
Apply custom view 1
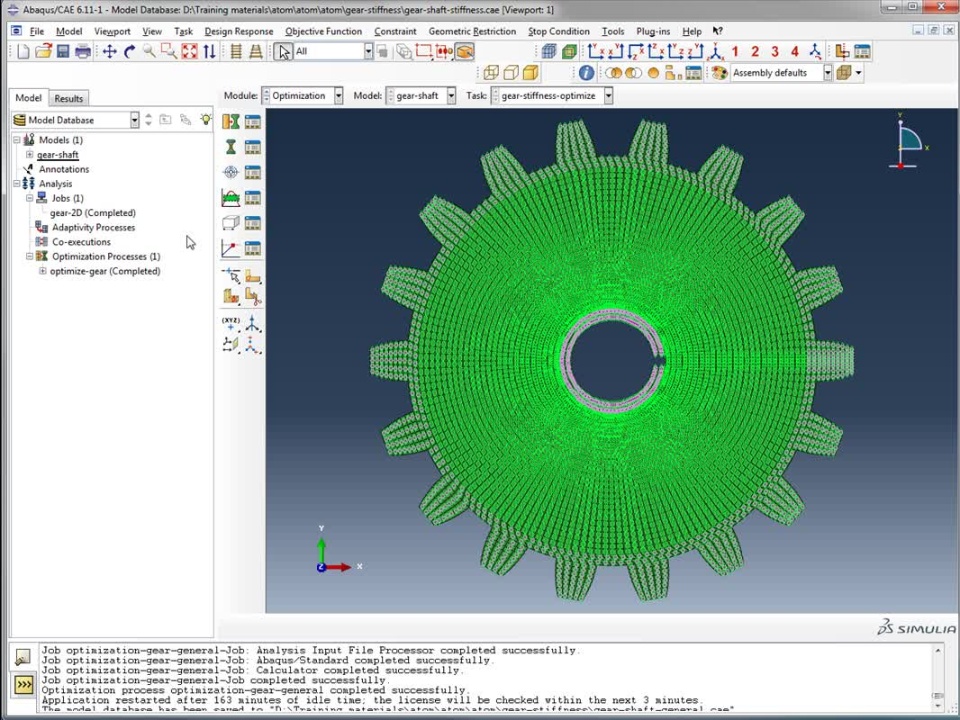pos(735,51)
